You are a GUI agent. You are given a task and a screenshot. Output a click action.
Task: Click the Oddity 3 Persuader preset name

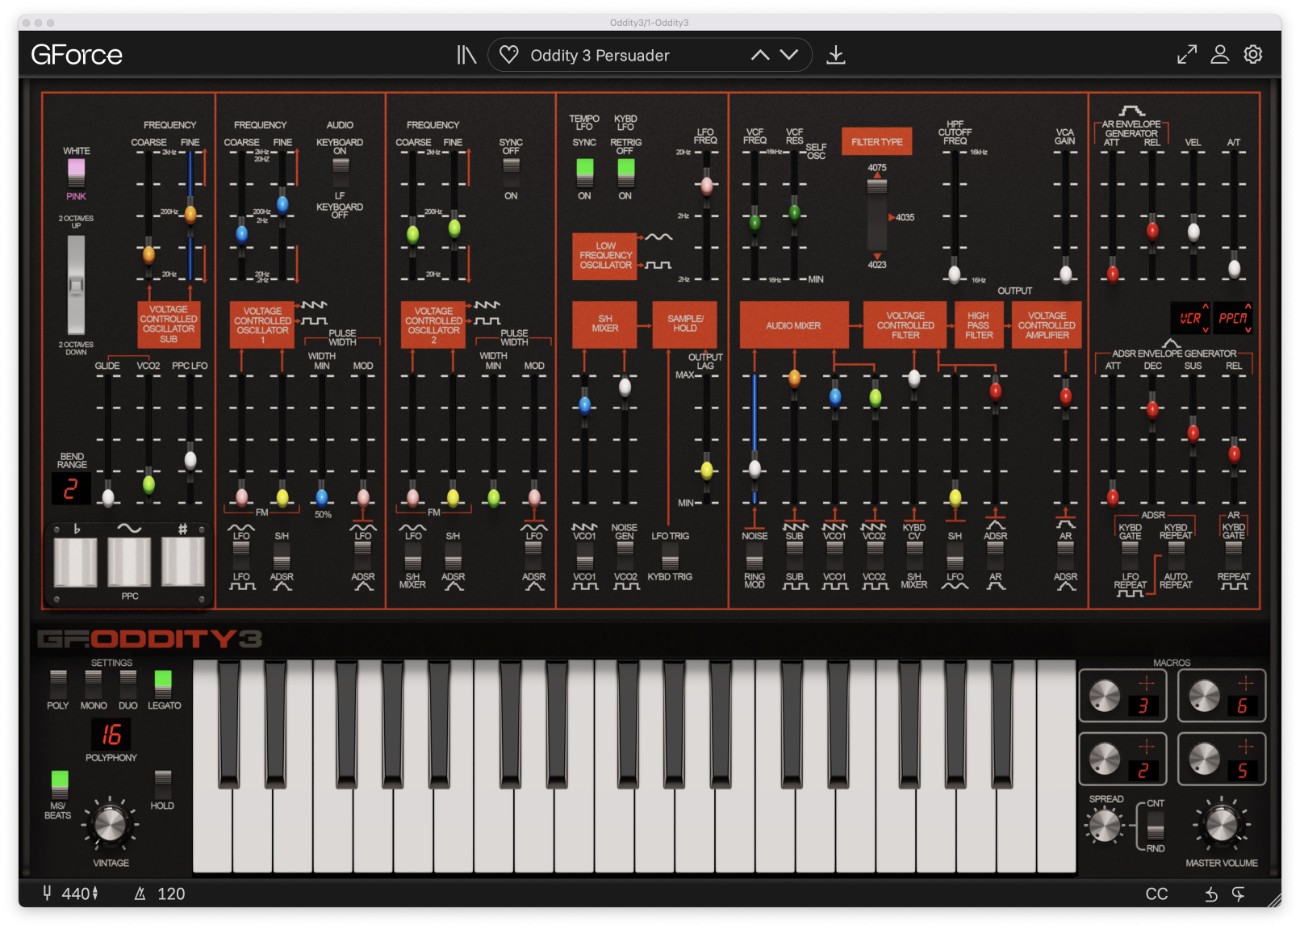pos(600,55)
